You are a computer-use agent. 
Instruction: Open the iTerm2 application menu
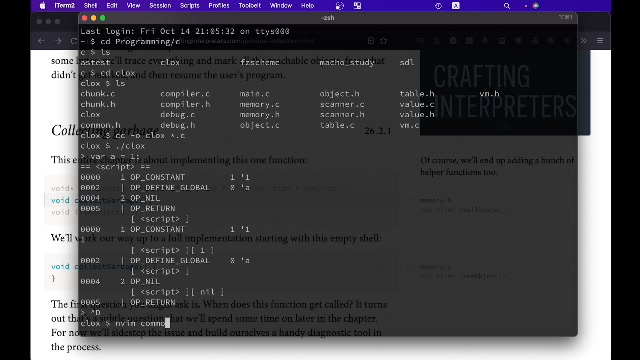click(64, 6)
